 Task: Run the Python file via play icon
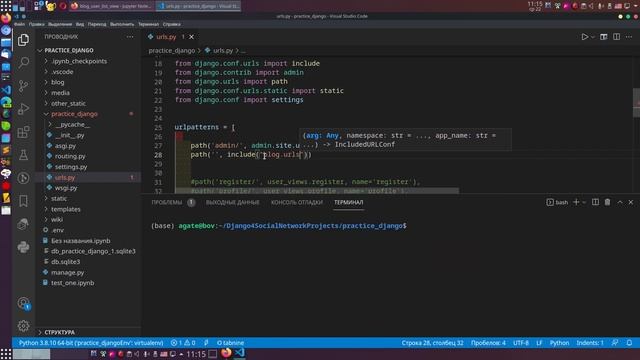(x=584, y=37)
